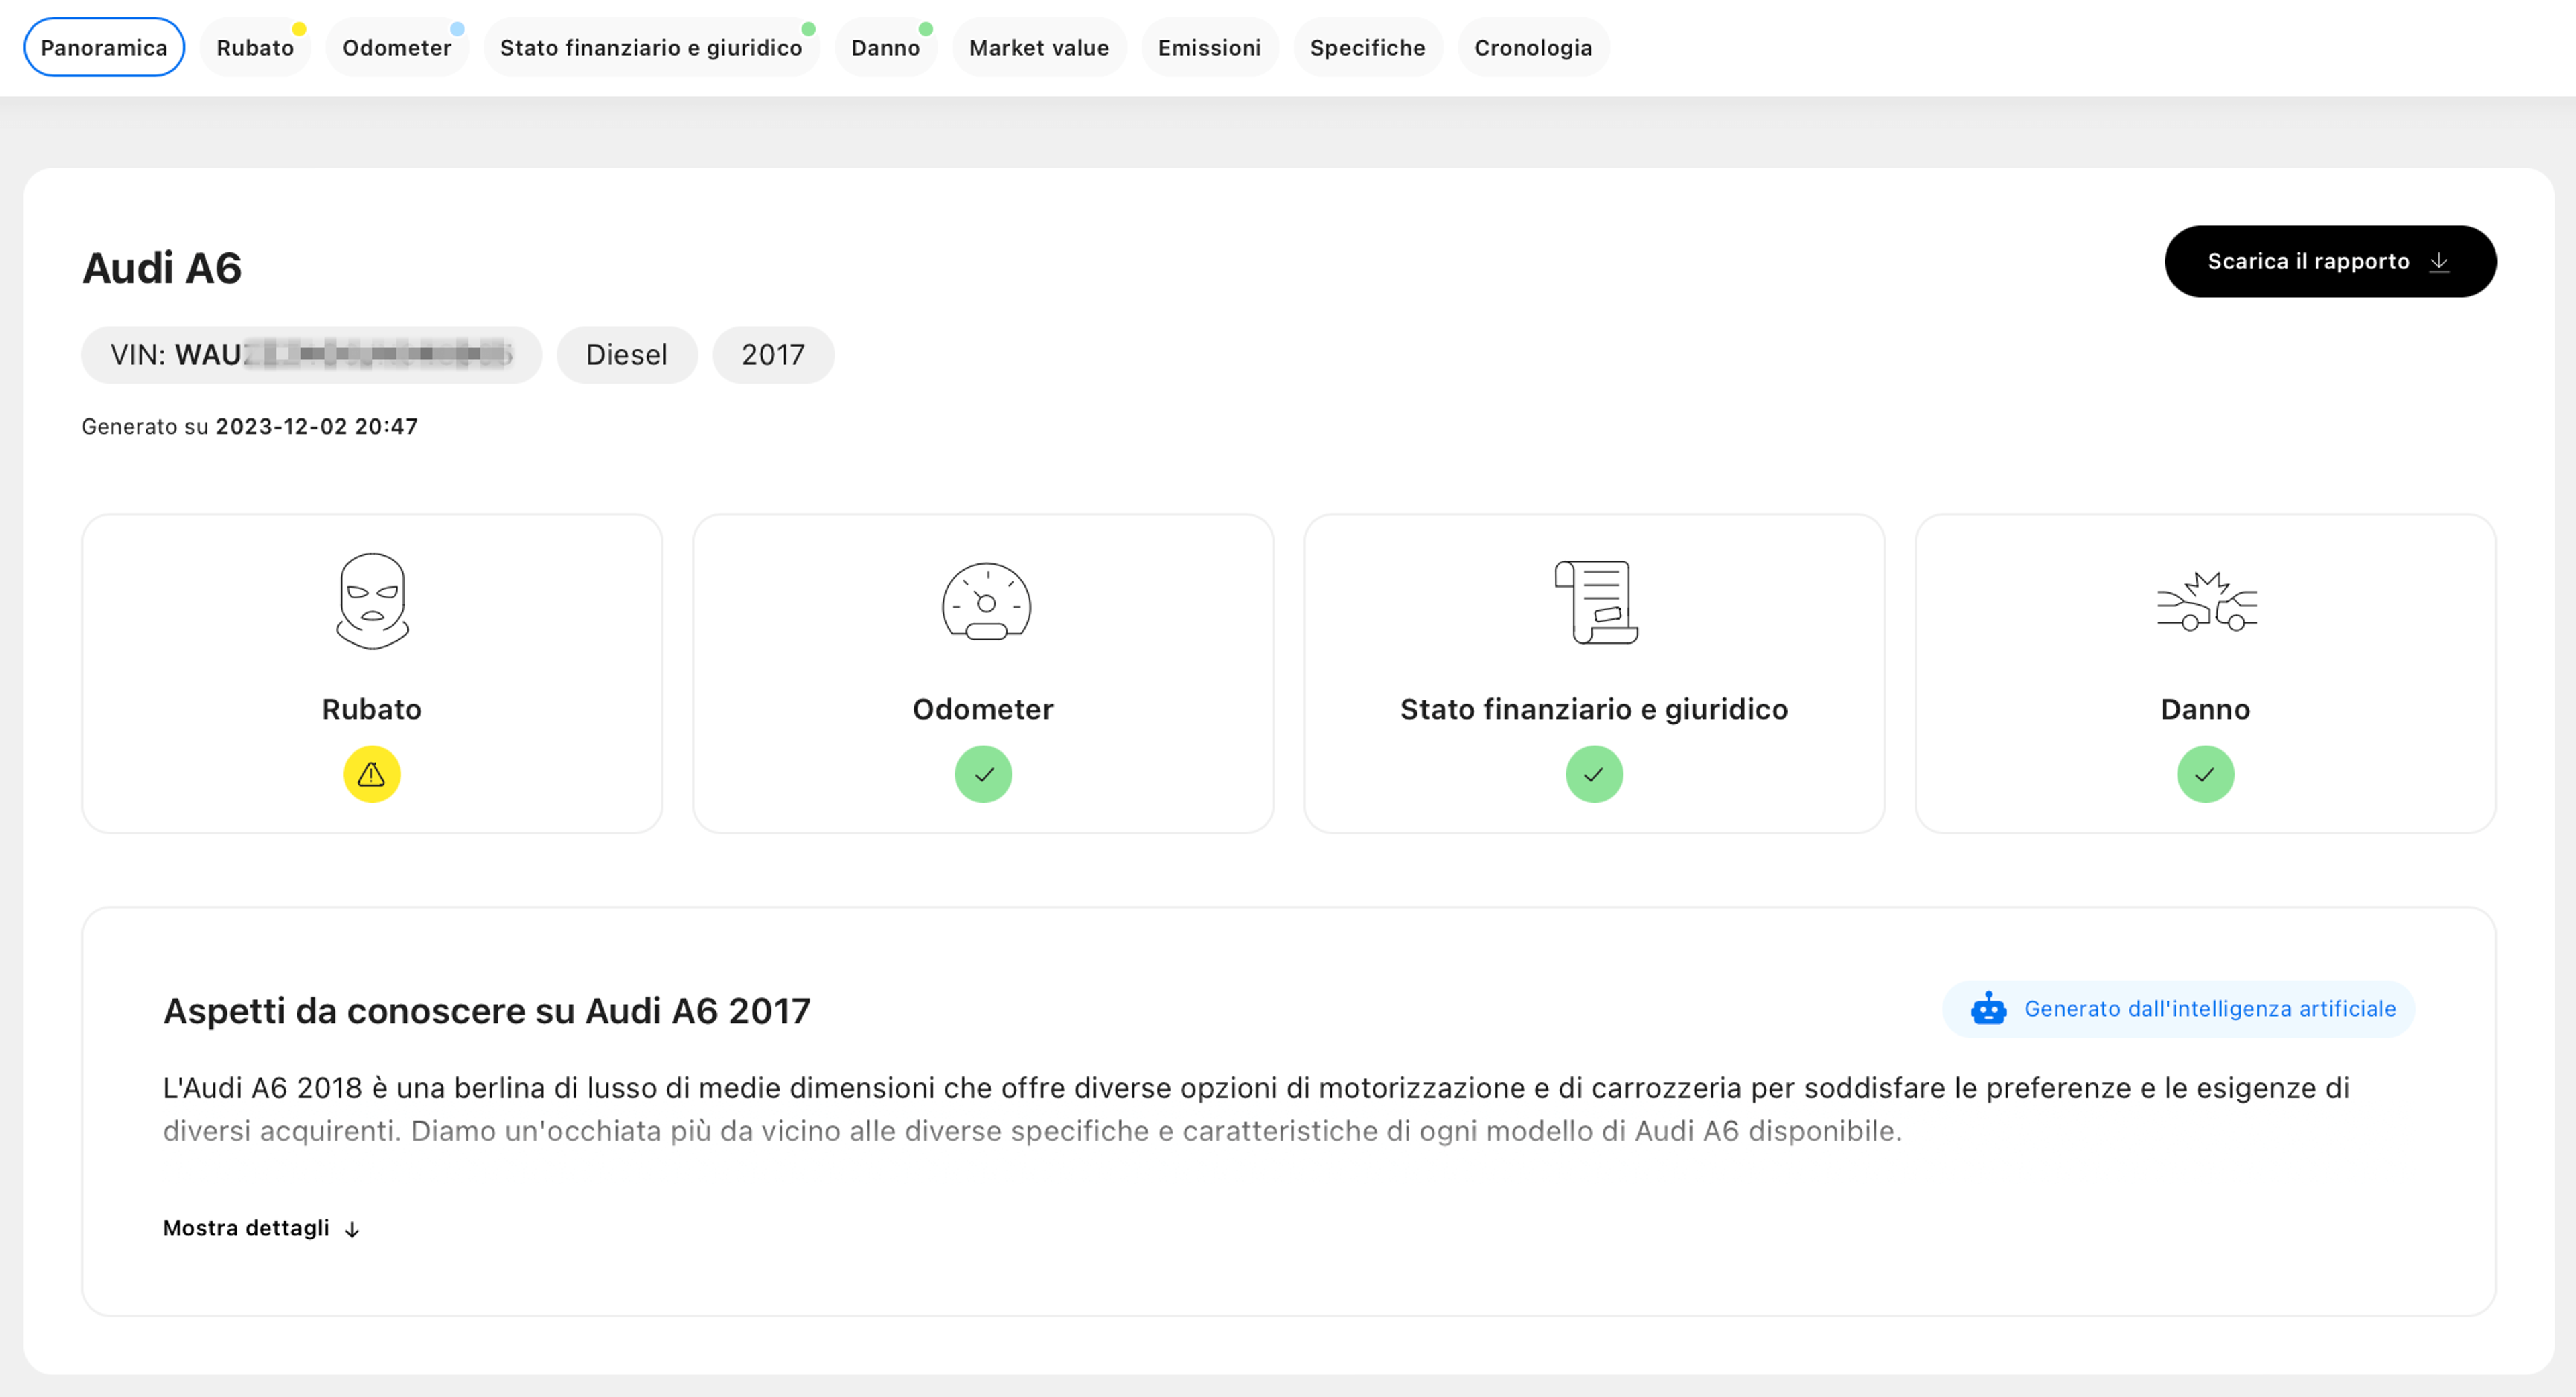Open Stato finanziario e giuridico tab
The height and width of the screenshot is (1397, 2576).
point(651,47)
